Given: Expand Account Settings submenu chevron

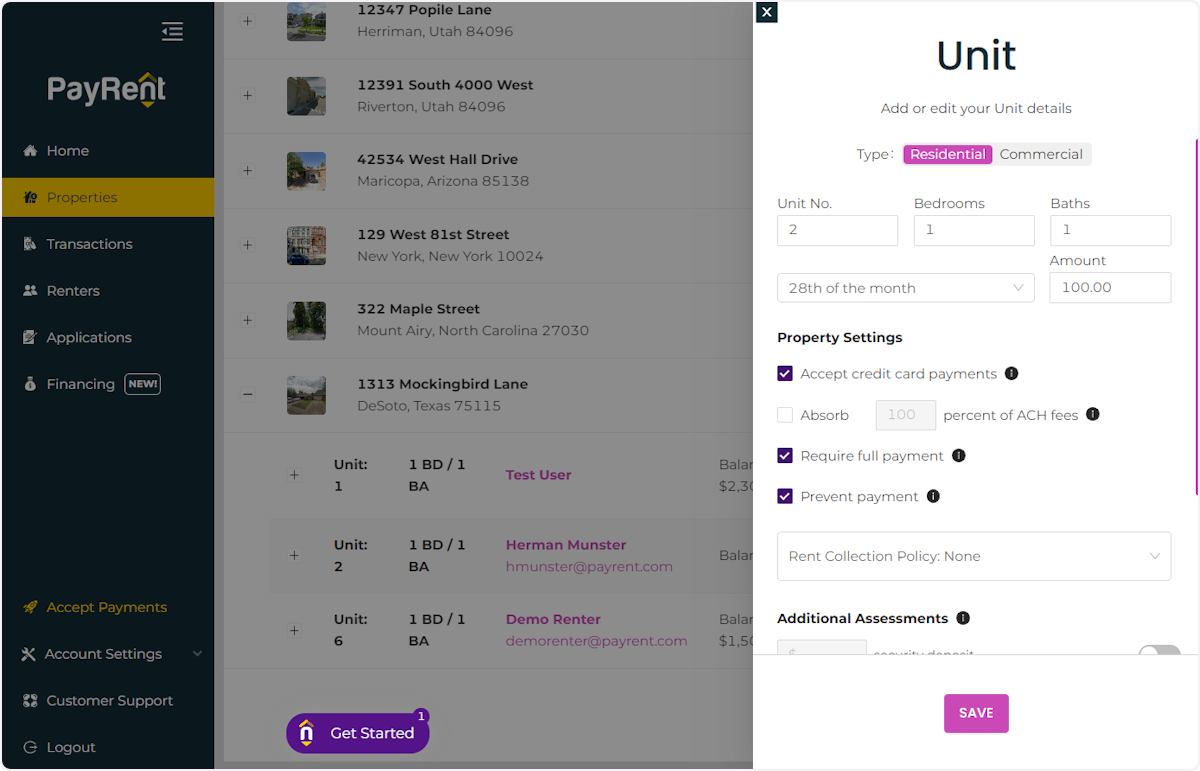Looking at the screenshot, I should [197, 654].
